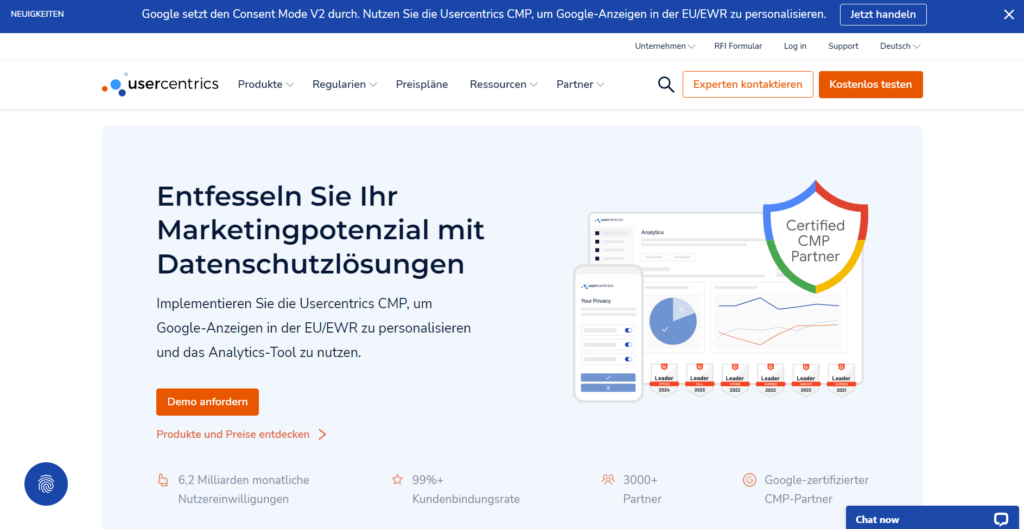Click the star icon beside 99%+

click(397, 480)
